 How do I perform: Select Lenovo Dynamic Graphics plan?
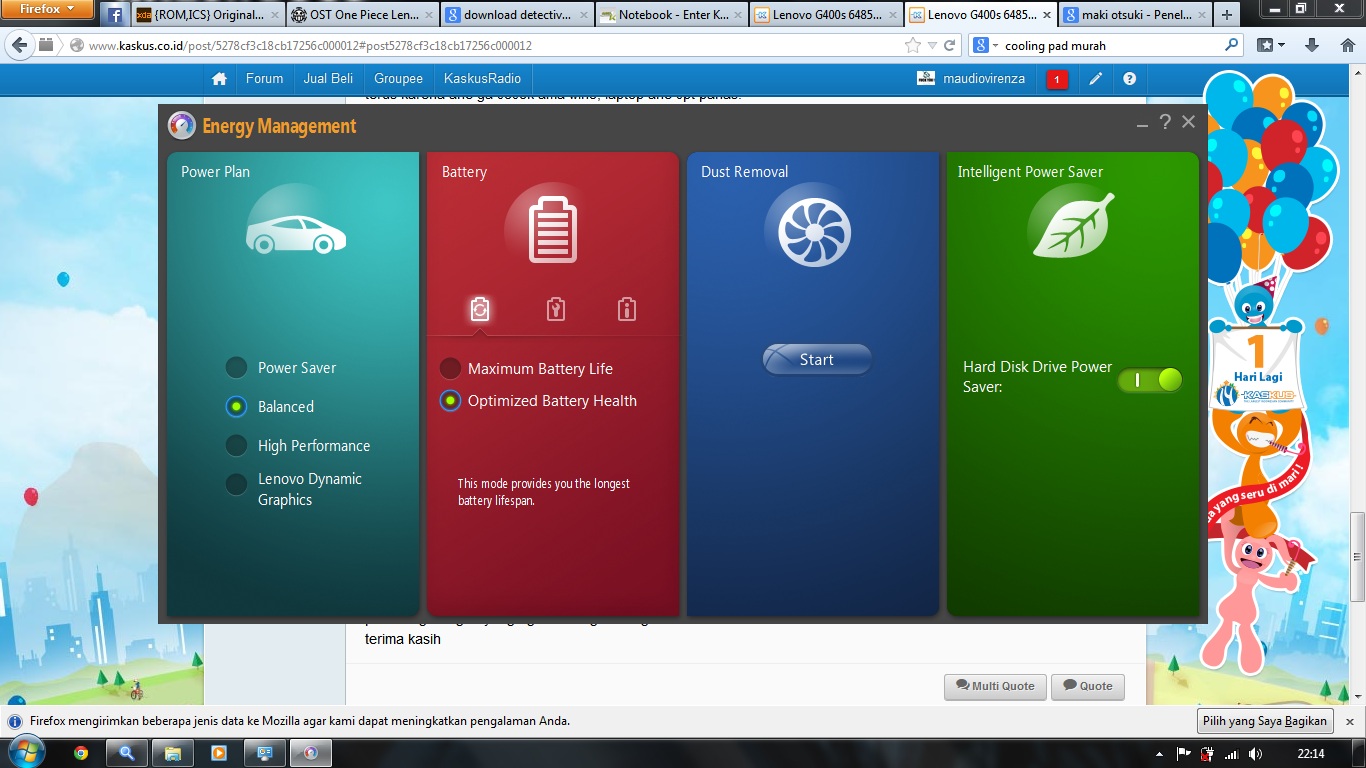(294, 489)
